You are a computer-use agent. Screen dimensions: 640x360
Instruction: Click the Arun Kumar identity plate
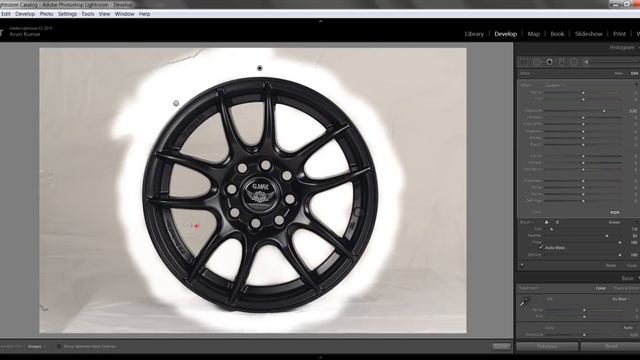pos(25,34)
